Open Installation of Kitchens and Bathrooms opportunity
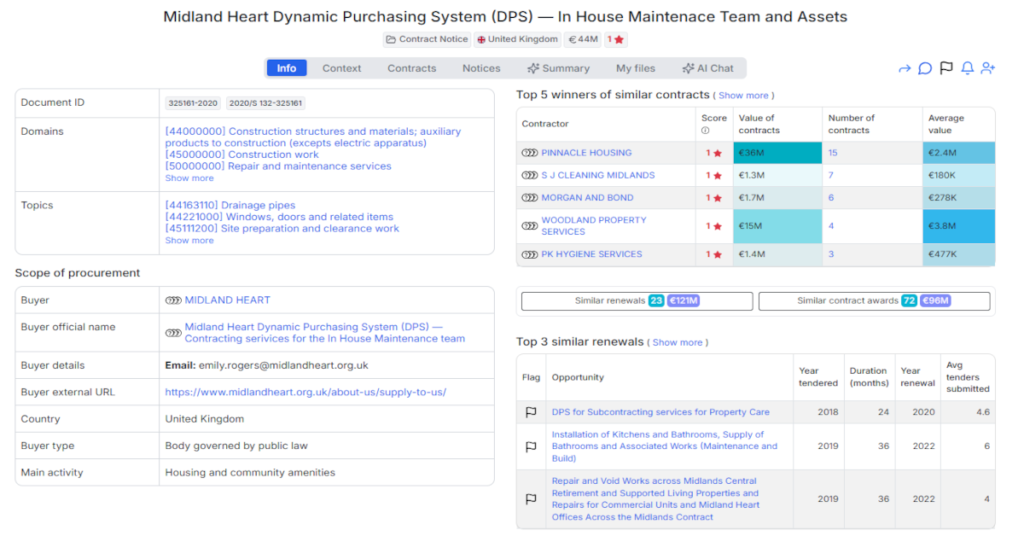 point(664,447)
